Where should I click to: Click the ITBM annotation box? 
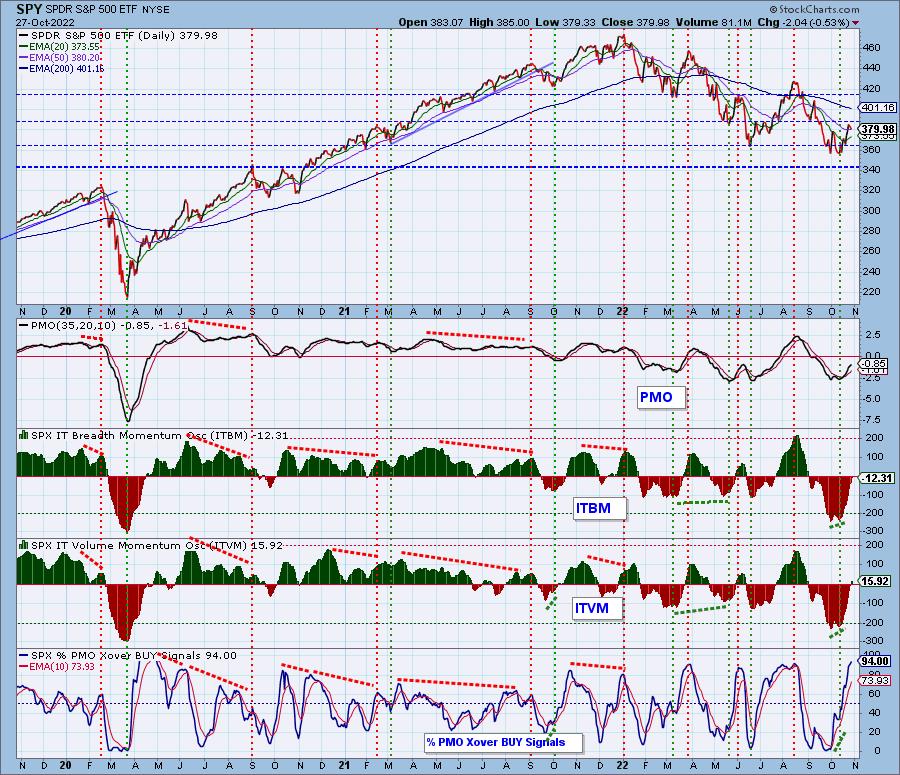coord(600,508)
